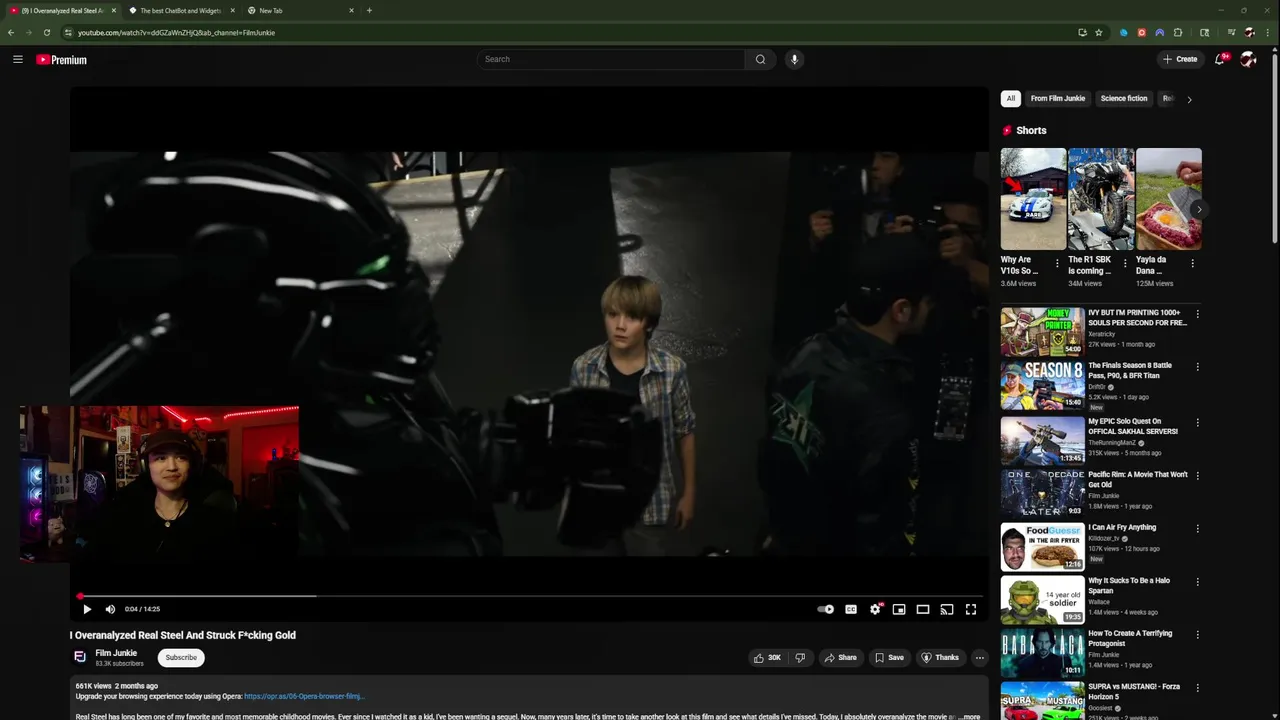Open the red extension icon in toolbar
Viewport: 1280px width, 720px height.
(x=1142, y=33)
